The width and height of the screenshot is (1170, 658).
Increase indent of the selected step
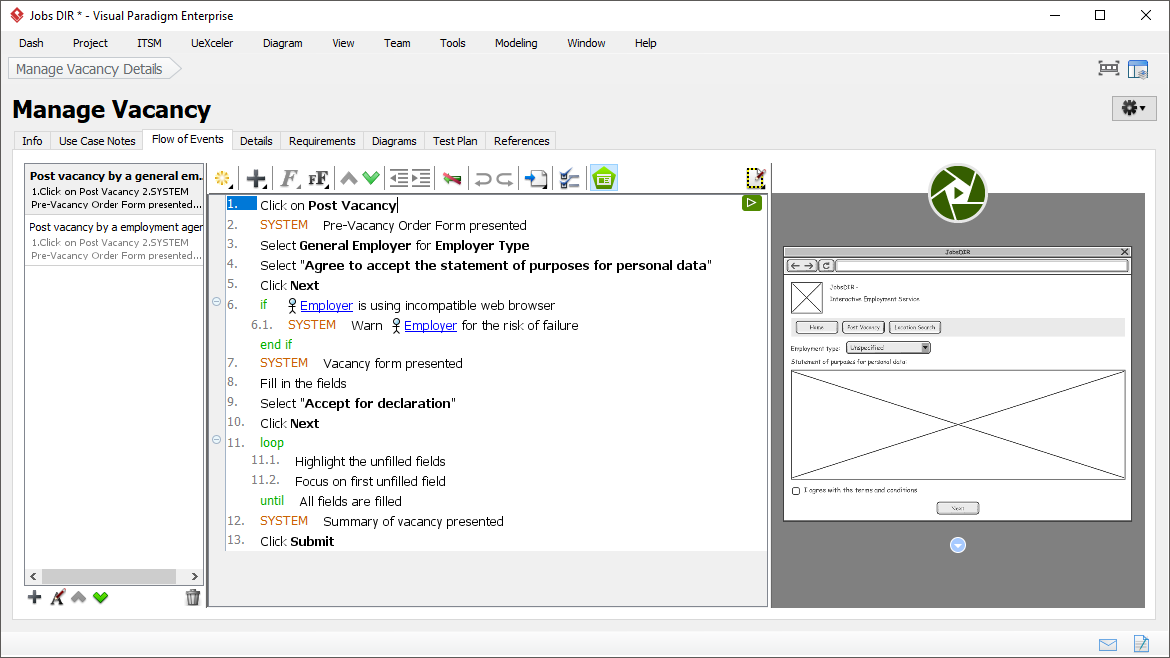[x=422, y=178]
